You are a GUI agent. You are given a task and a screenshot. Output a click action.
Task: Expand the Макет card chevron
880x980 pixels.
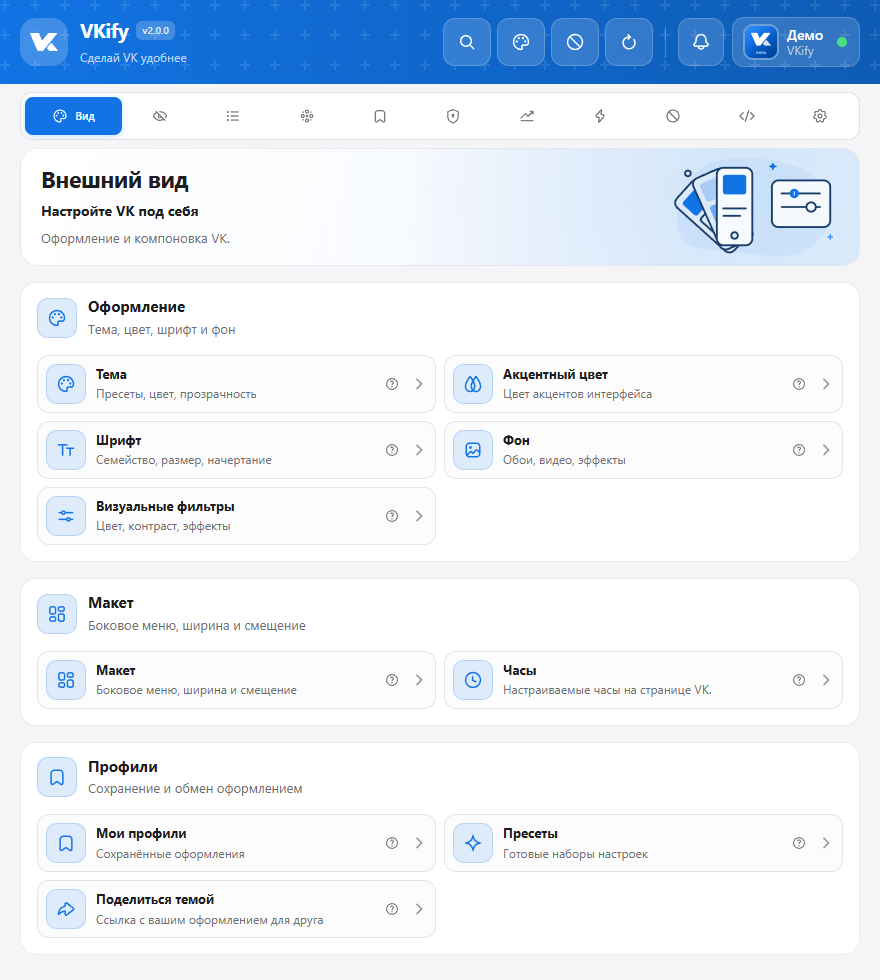click(419, 680)
